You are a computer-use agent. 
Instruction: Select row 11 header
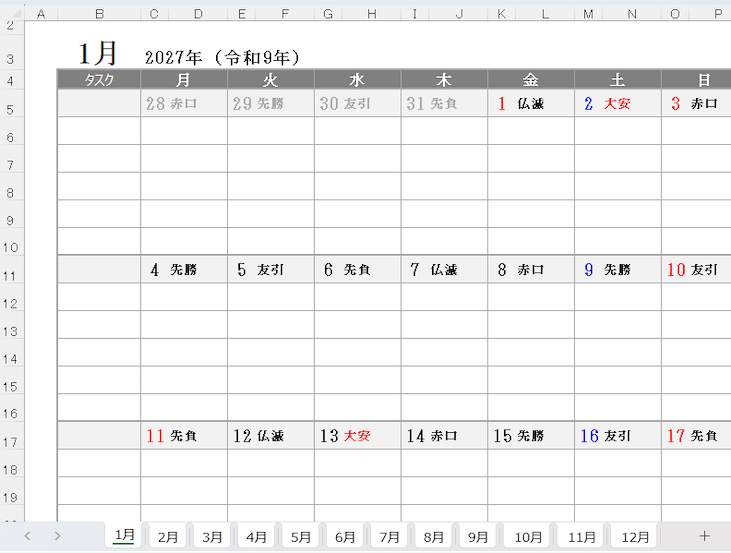click(x=10, y=270)
